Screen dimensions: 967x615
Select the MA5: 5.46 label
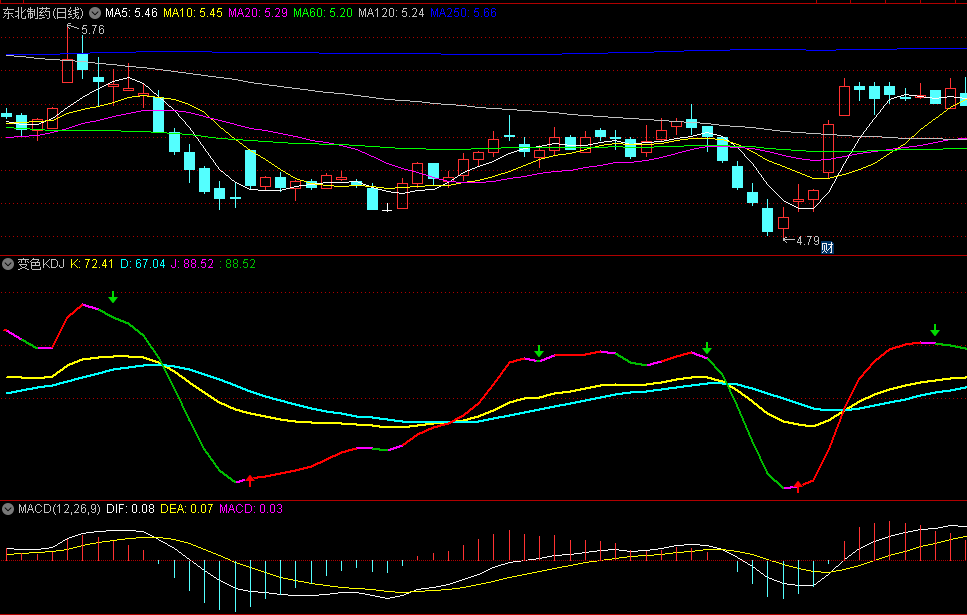click(131, 13)
